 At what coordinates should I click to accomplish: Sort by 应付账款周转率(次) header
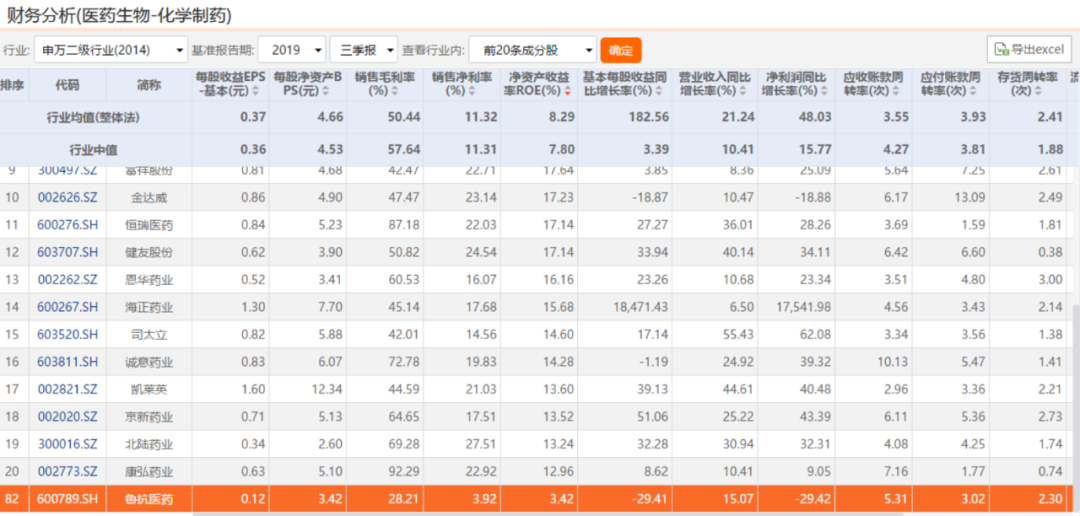coord(951,85)
